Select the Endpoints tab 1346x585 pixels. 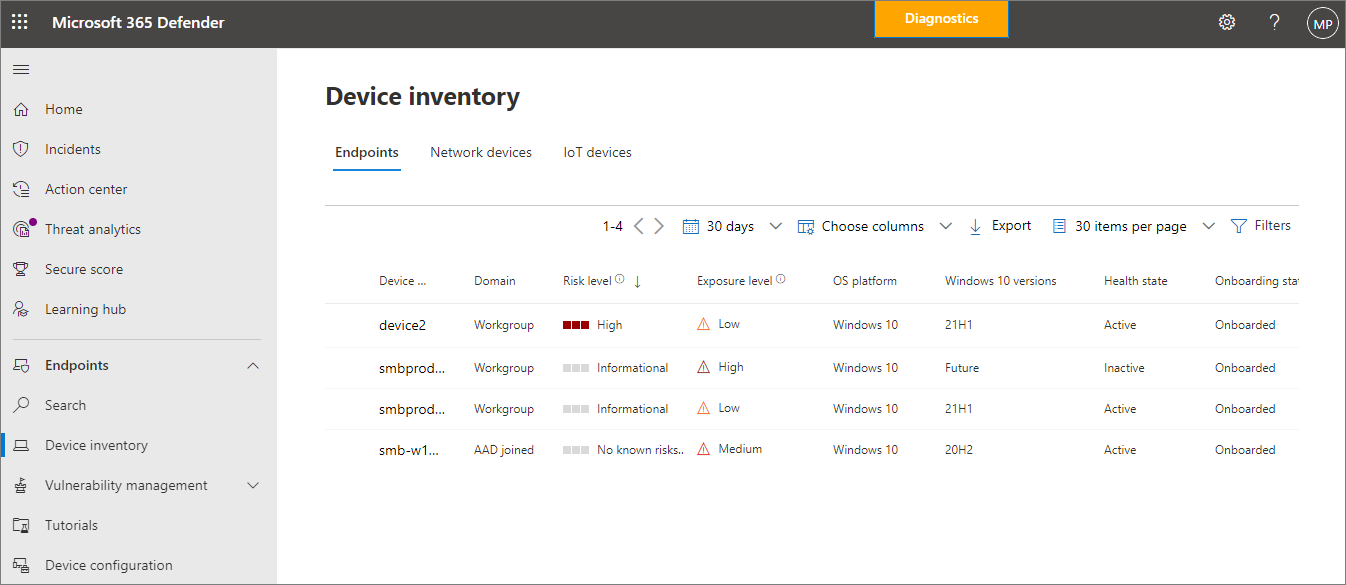coord(367,153)
